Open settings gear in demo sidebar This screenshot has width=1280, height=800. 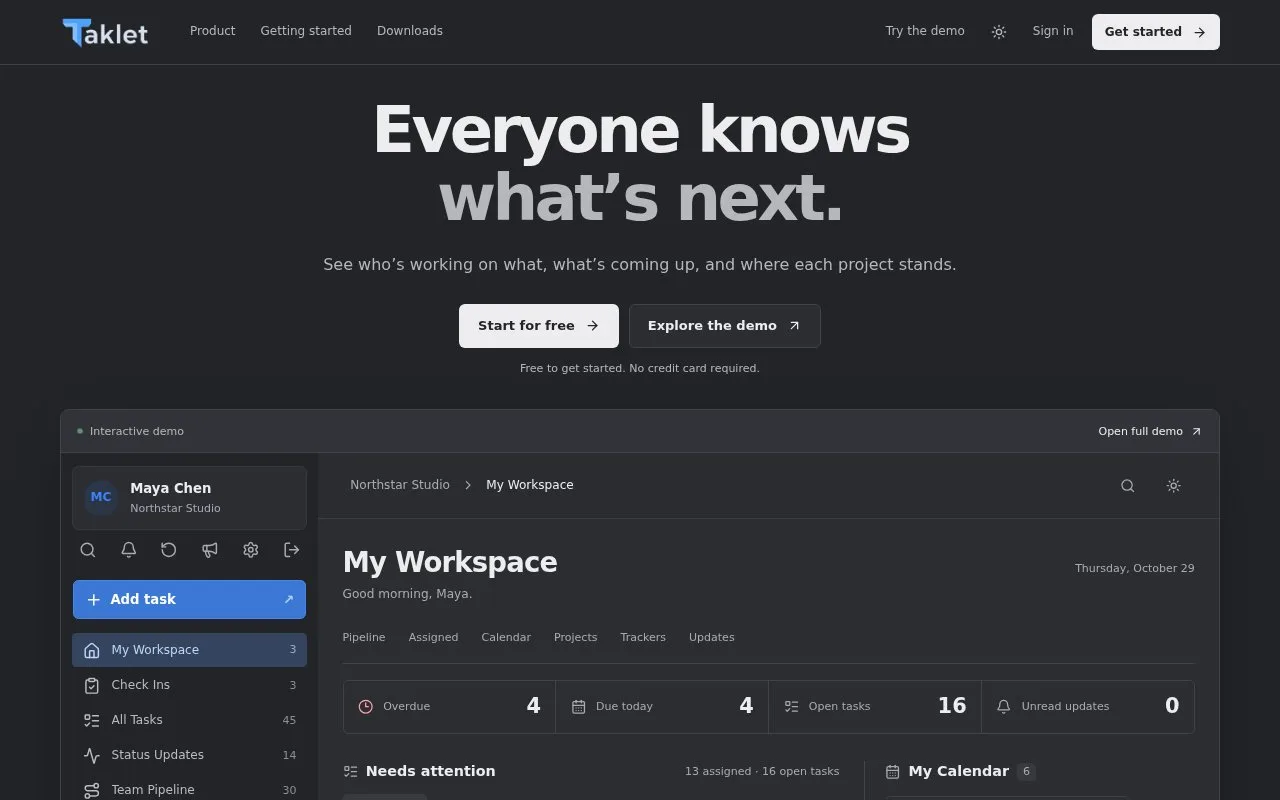pos(251,550)
